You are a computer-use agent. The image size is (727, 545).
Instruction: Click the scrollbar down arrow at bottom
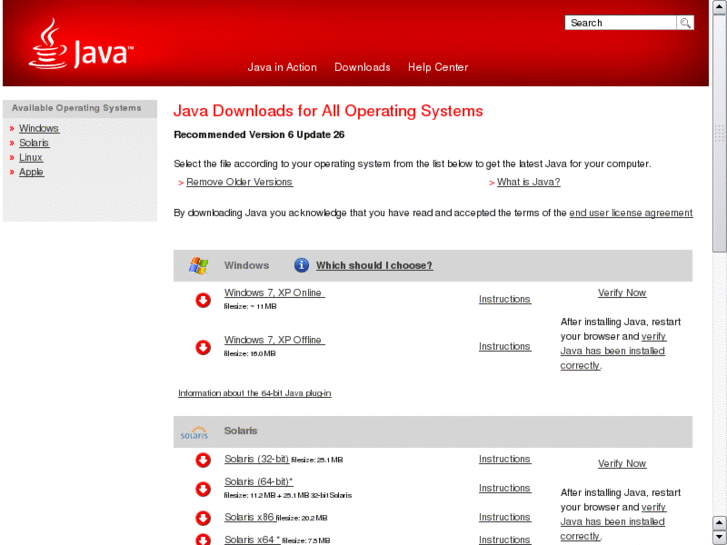(719, 537)
